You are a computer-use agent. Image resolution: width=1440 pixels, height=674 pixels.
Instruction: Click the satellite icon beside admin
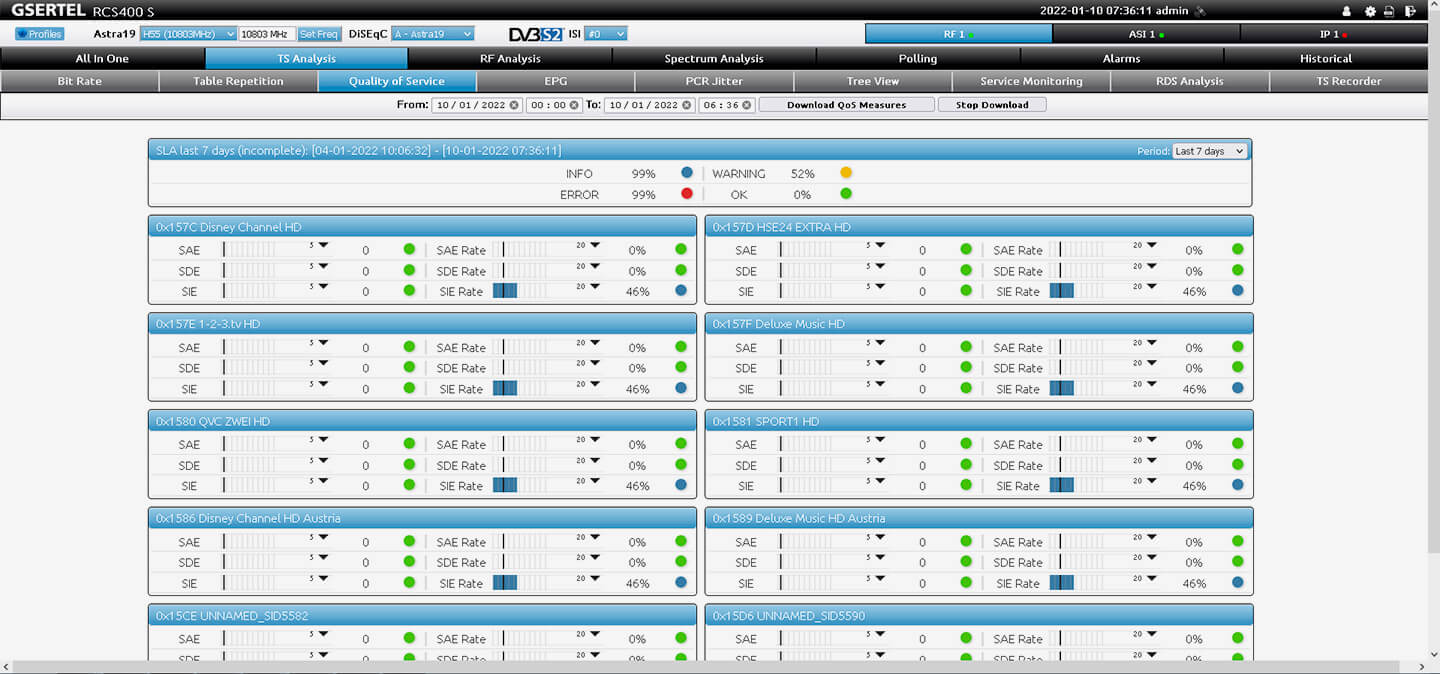(x=1200, y=11)
